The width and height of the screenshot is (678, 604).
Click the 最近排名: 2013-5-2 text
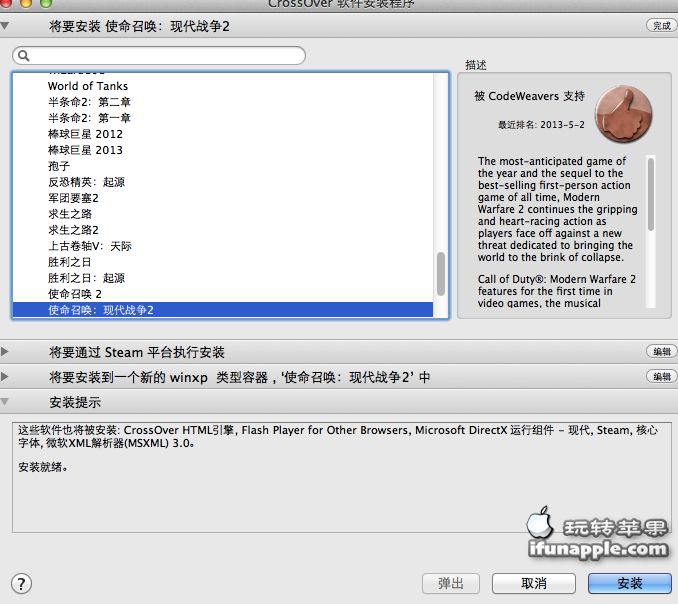pos(541,125)
